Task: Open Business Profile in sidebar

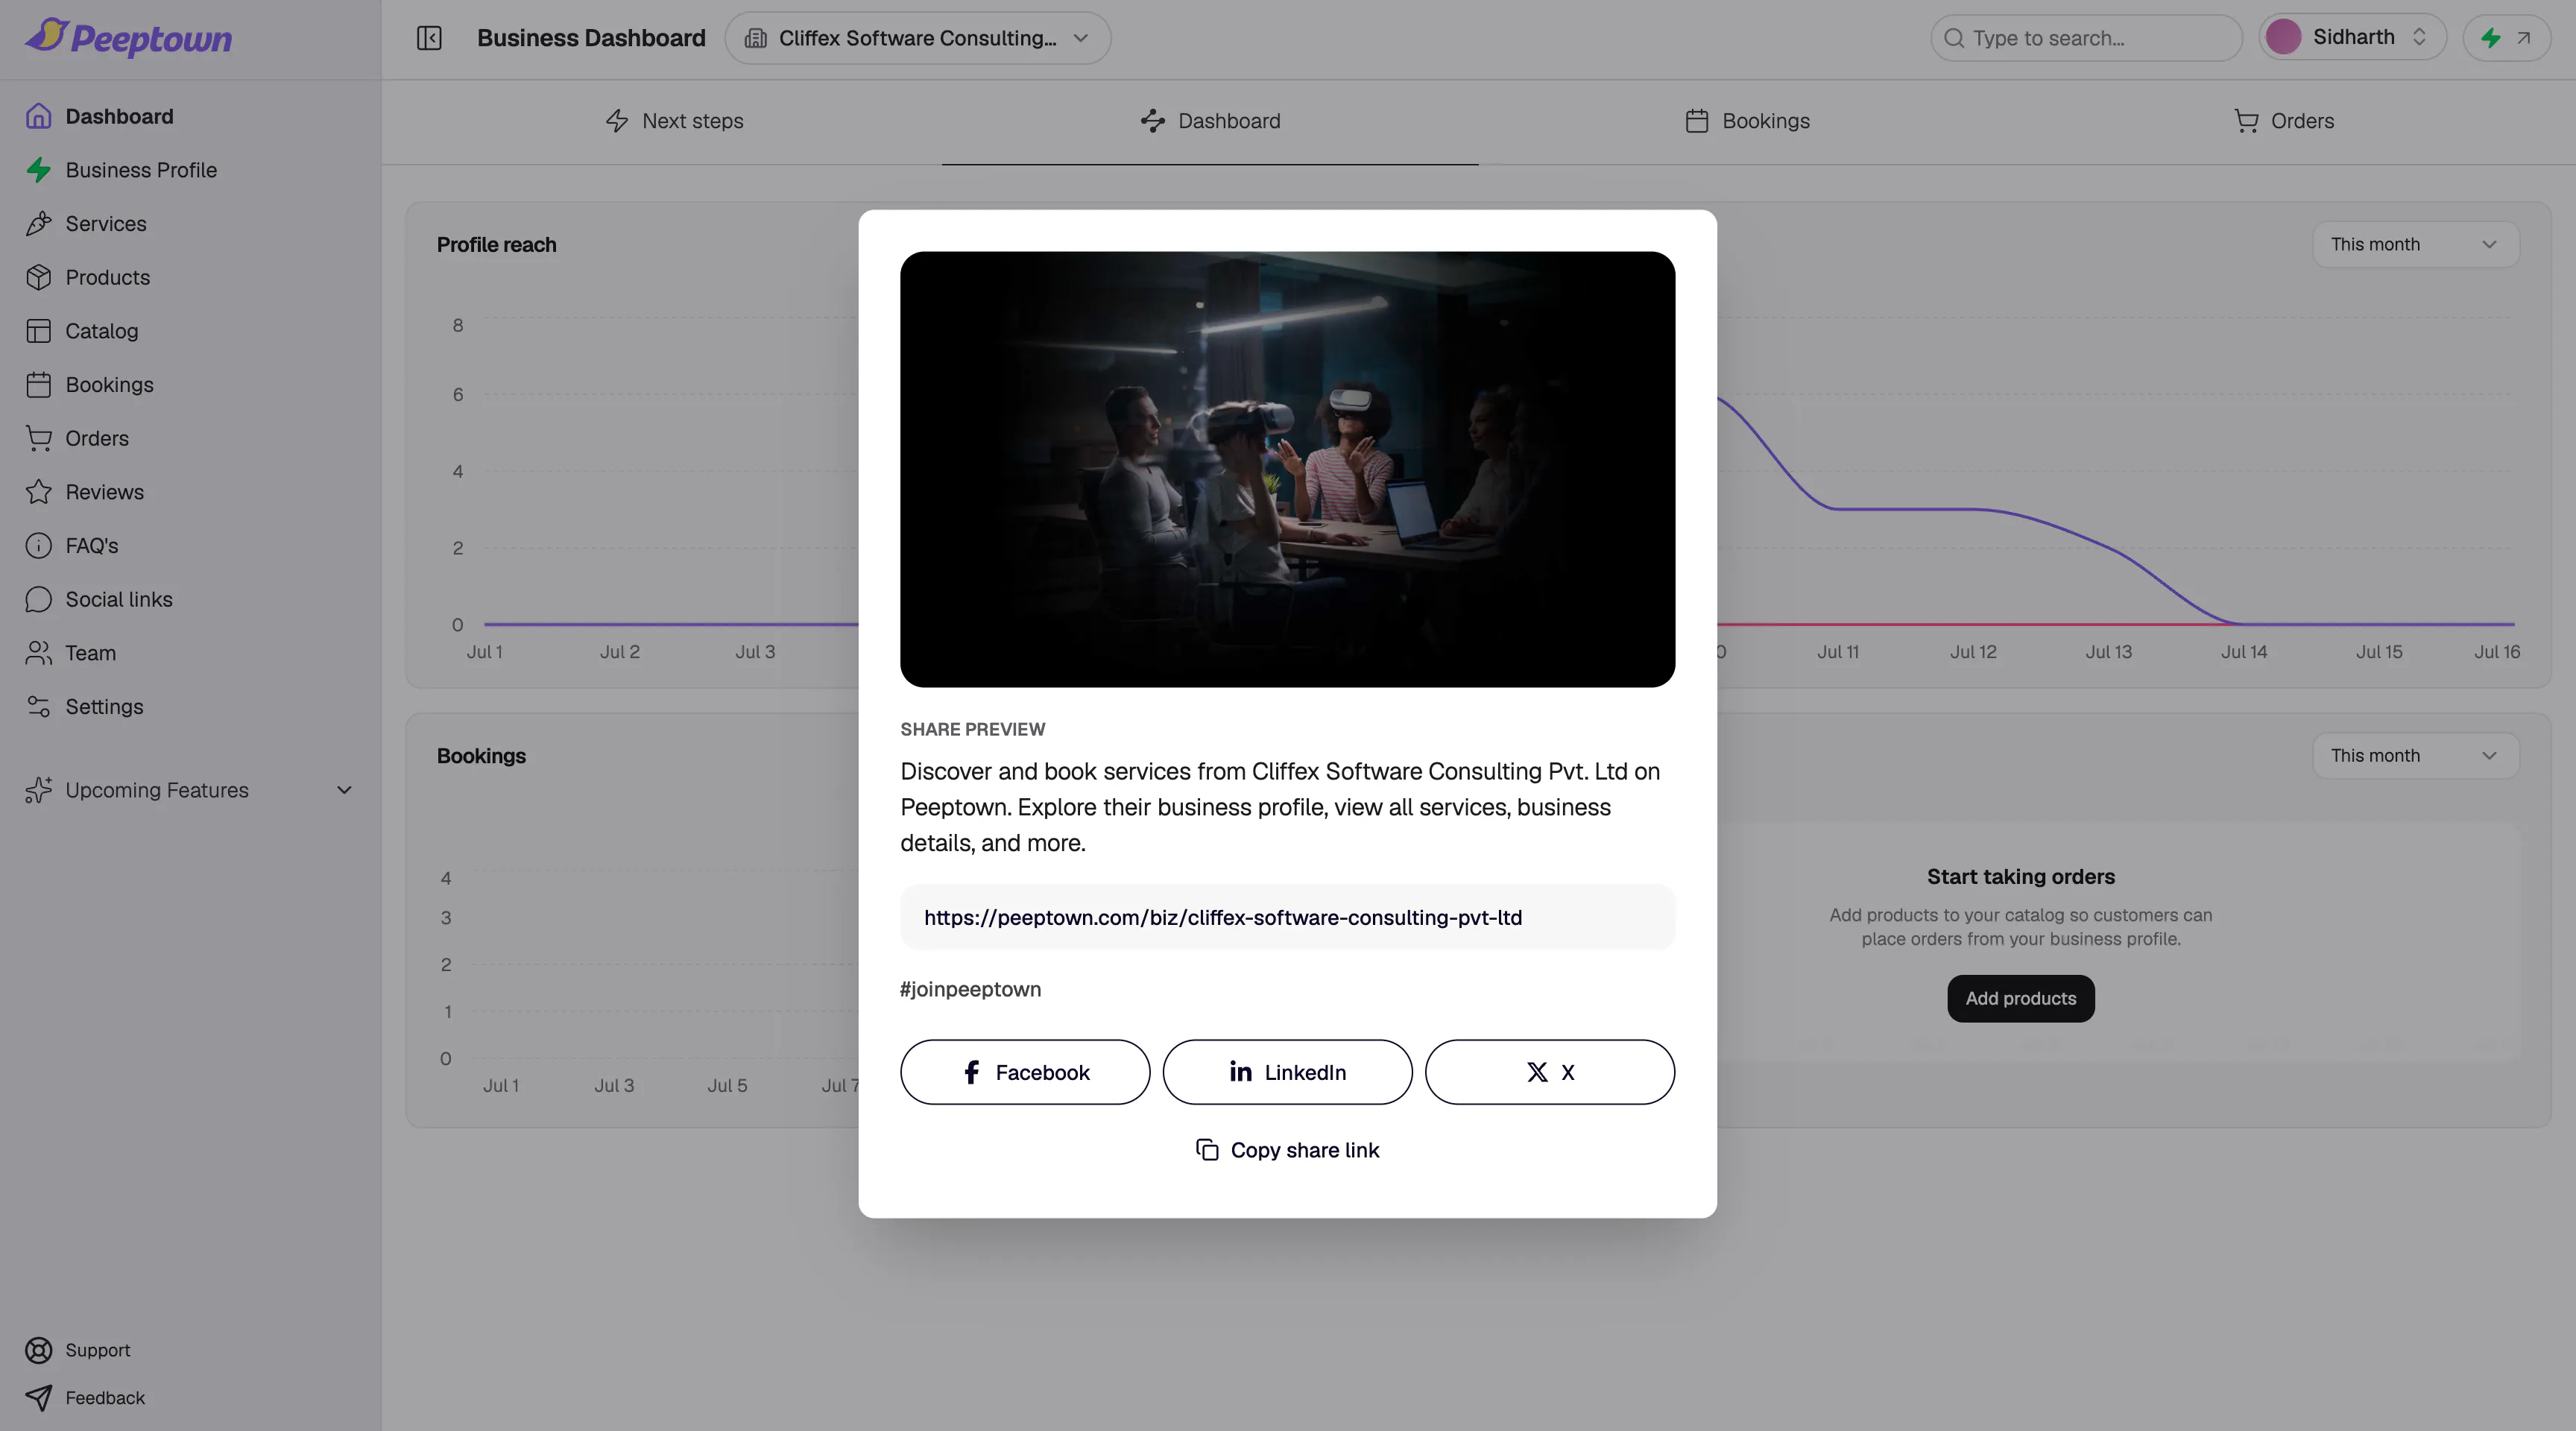Action: (x=121, y=170)
